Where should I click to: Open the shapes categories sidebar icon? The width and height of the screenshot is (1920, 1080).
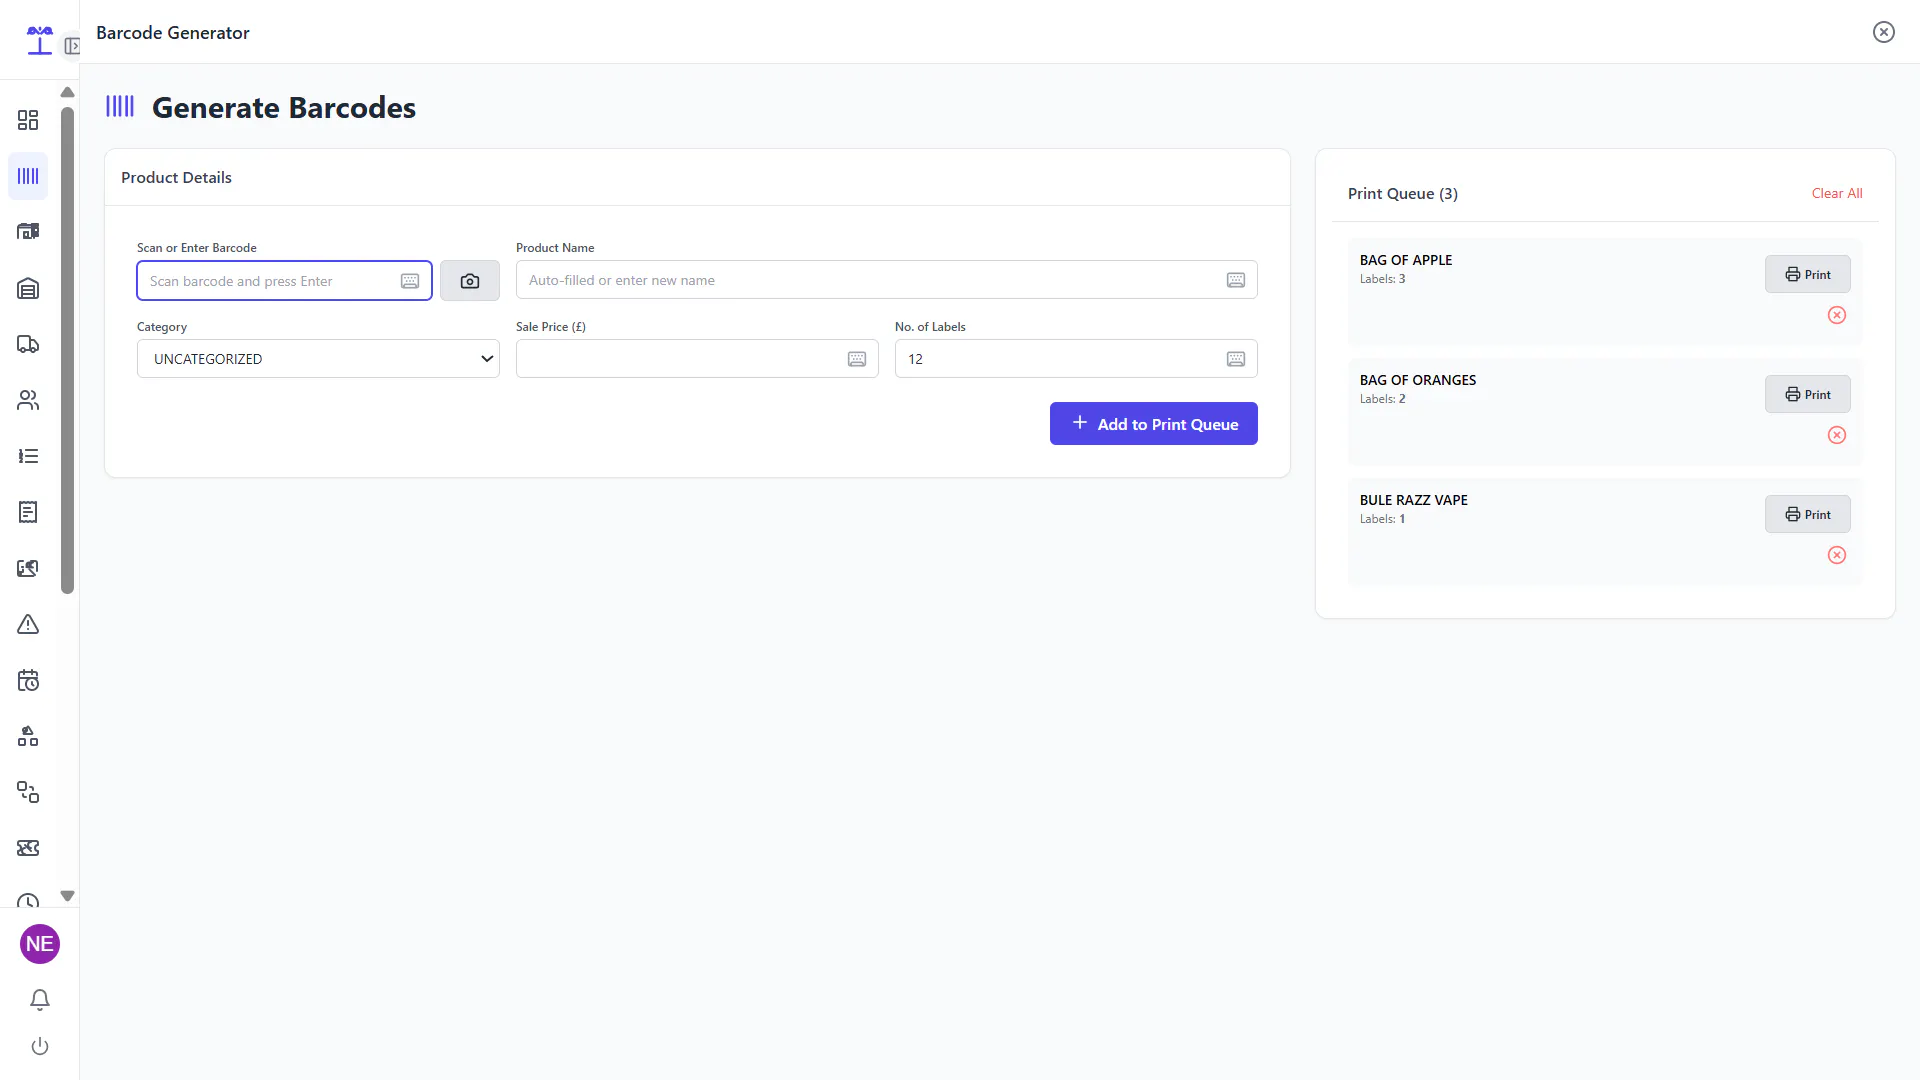point(28,736)
